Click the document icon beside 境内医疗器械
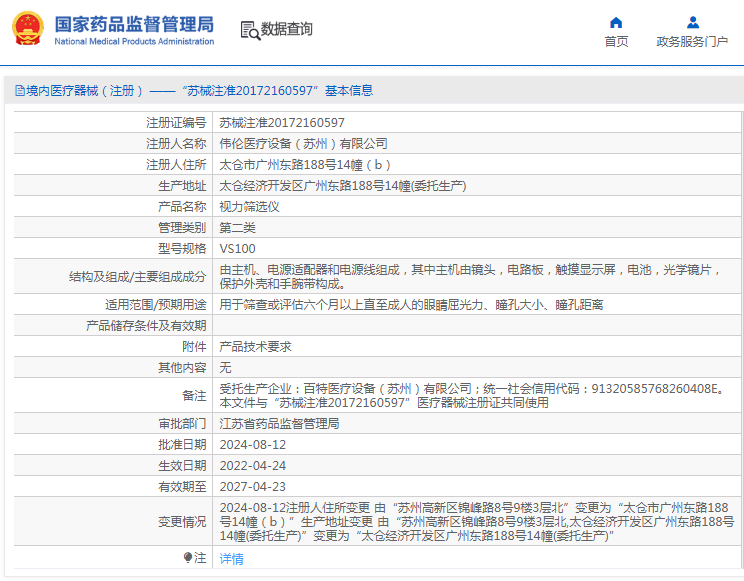Screen dimensions: 744x581 (x=20, y=90)
